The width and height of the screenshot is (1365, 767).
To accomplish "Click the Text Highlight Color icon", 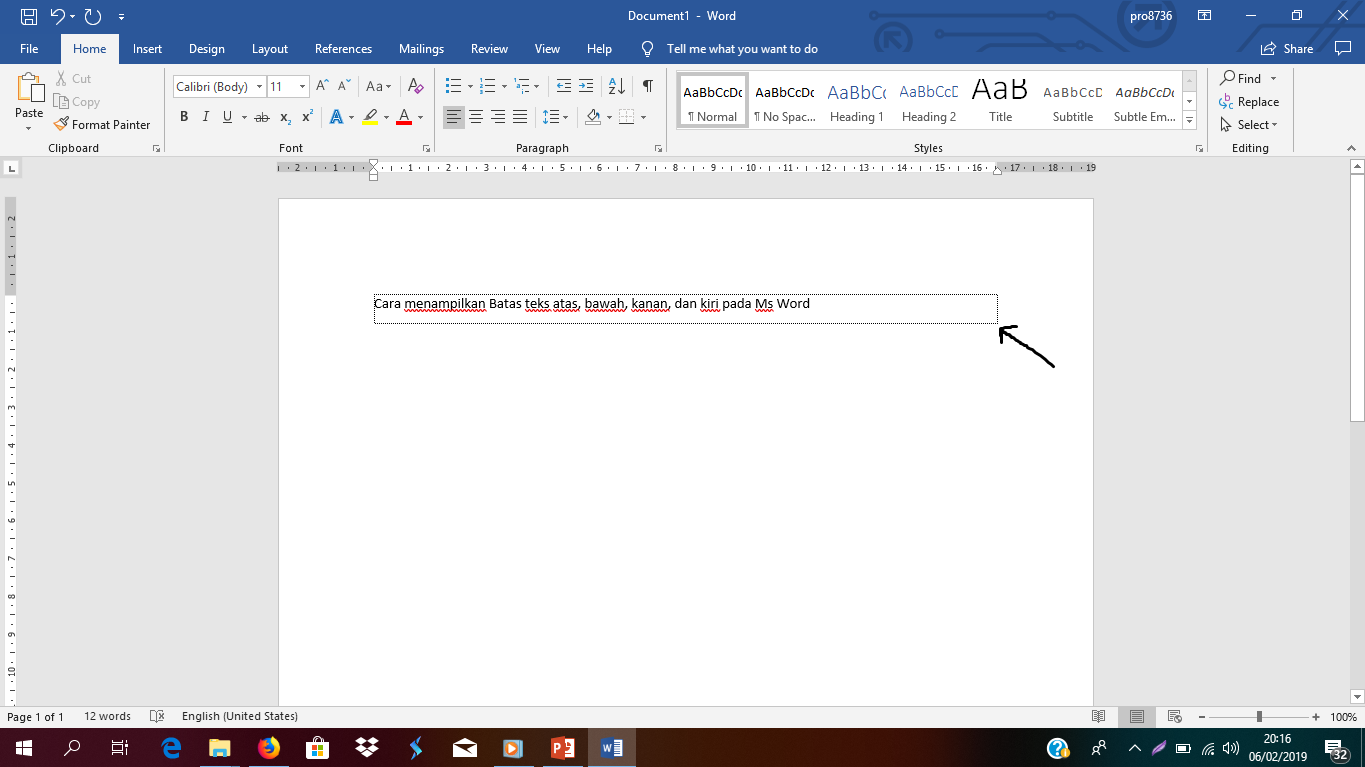I will tap(370, 117).
